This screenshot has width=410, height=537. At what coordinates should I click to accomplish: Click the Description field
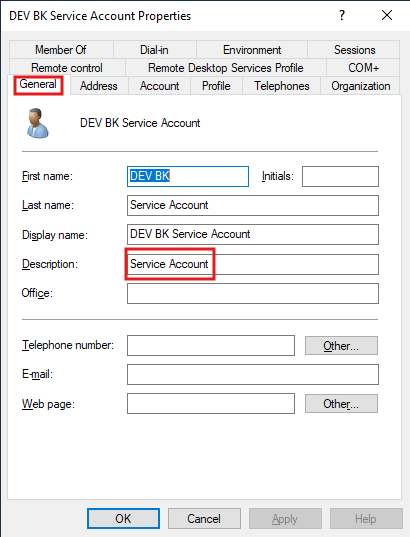click(253, 264)
